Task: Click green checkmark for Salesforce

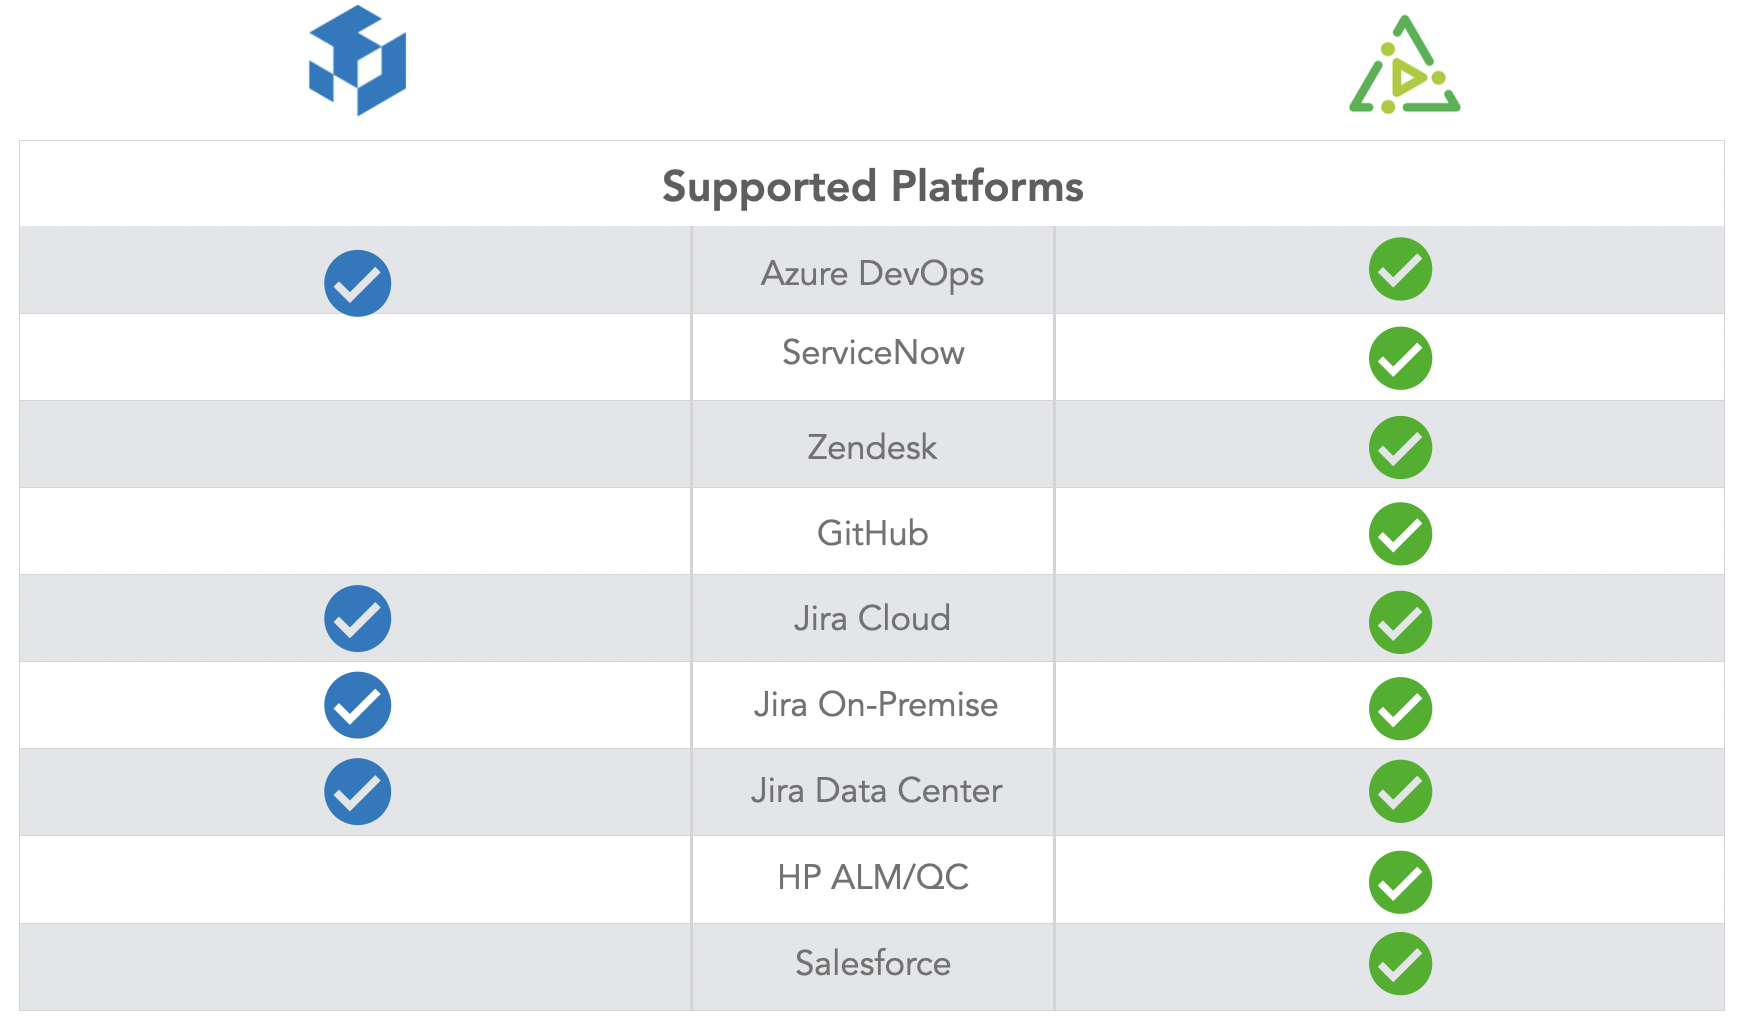Action: point(1400,964)
